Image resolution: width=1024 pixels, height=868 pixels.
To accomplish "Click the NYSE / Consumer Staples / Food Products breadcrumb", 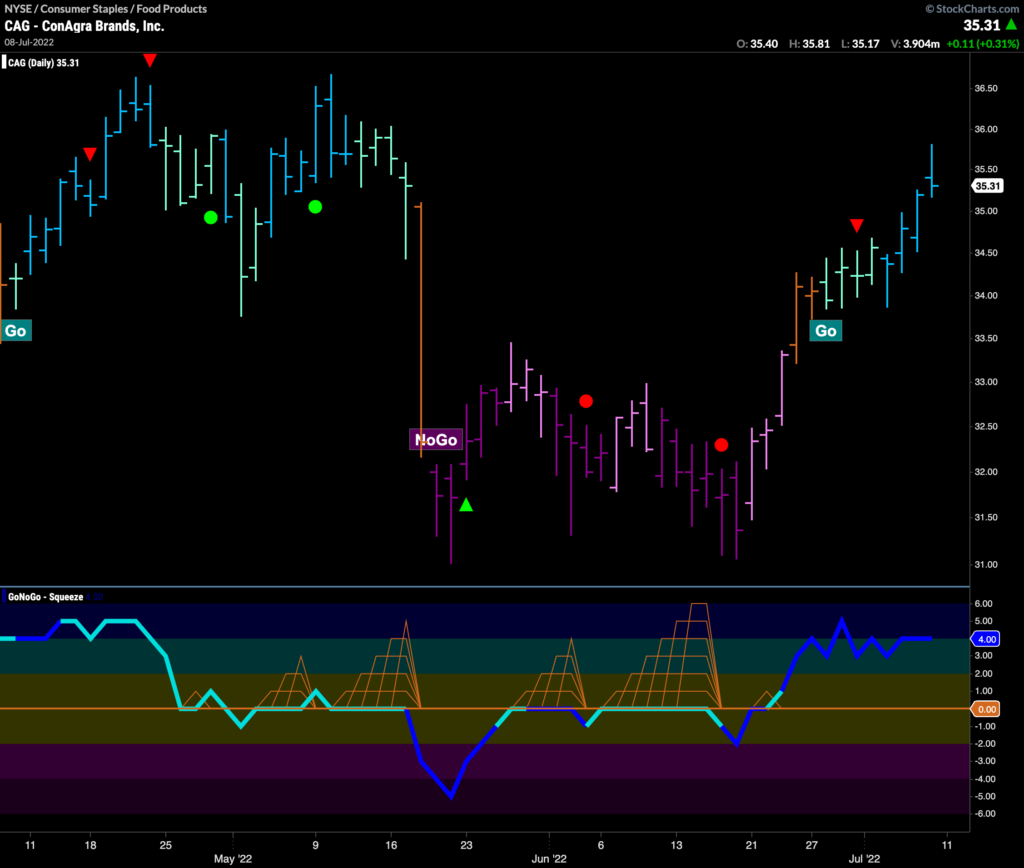I will [106, 9].
